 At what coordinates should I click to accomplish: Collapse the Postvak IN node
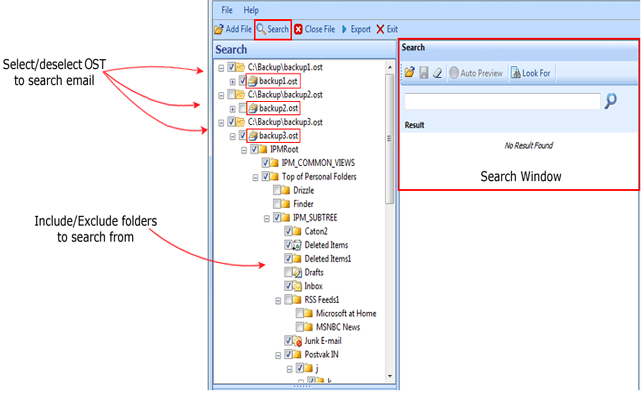278,355
